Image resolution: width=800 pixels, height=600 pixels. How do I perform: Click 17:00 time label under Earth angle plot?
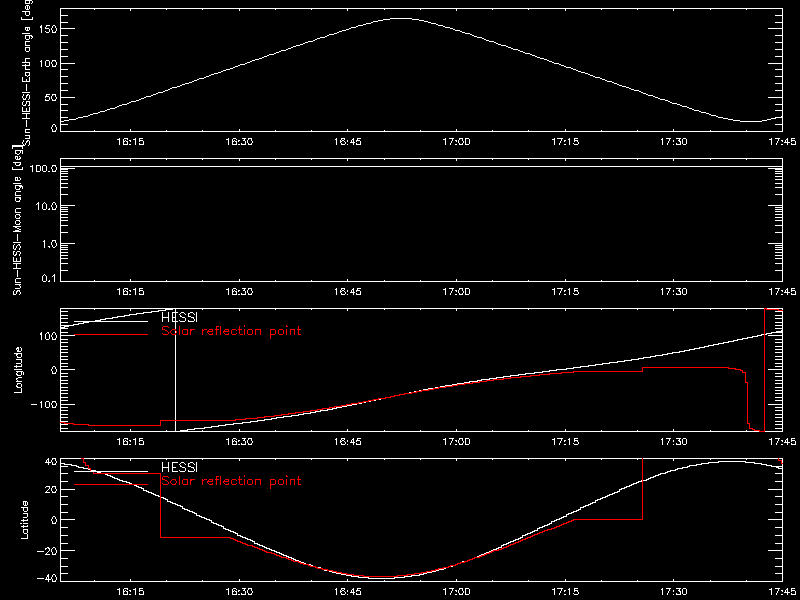tap(457, 142)
